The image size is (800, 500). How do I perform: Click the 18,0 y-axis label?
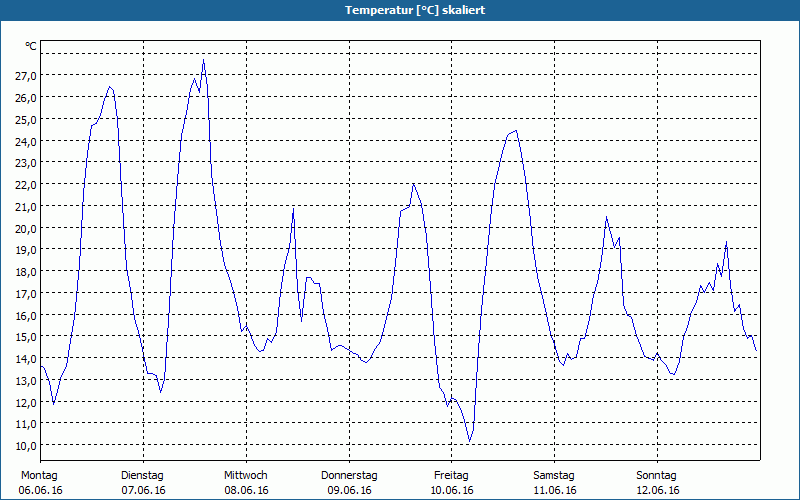26,272
